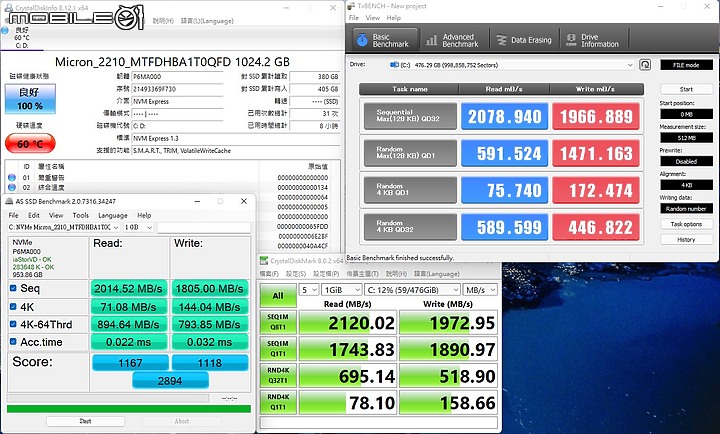Click TxBENCH Writing data Random number field
This screenshot has width=720, height=434.
click(x=686, y=209)
